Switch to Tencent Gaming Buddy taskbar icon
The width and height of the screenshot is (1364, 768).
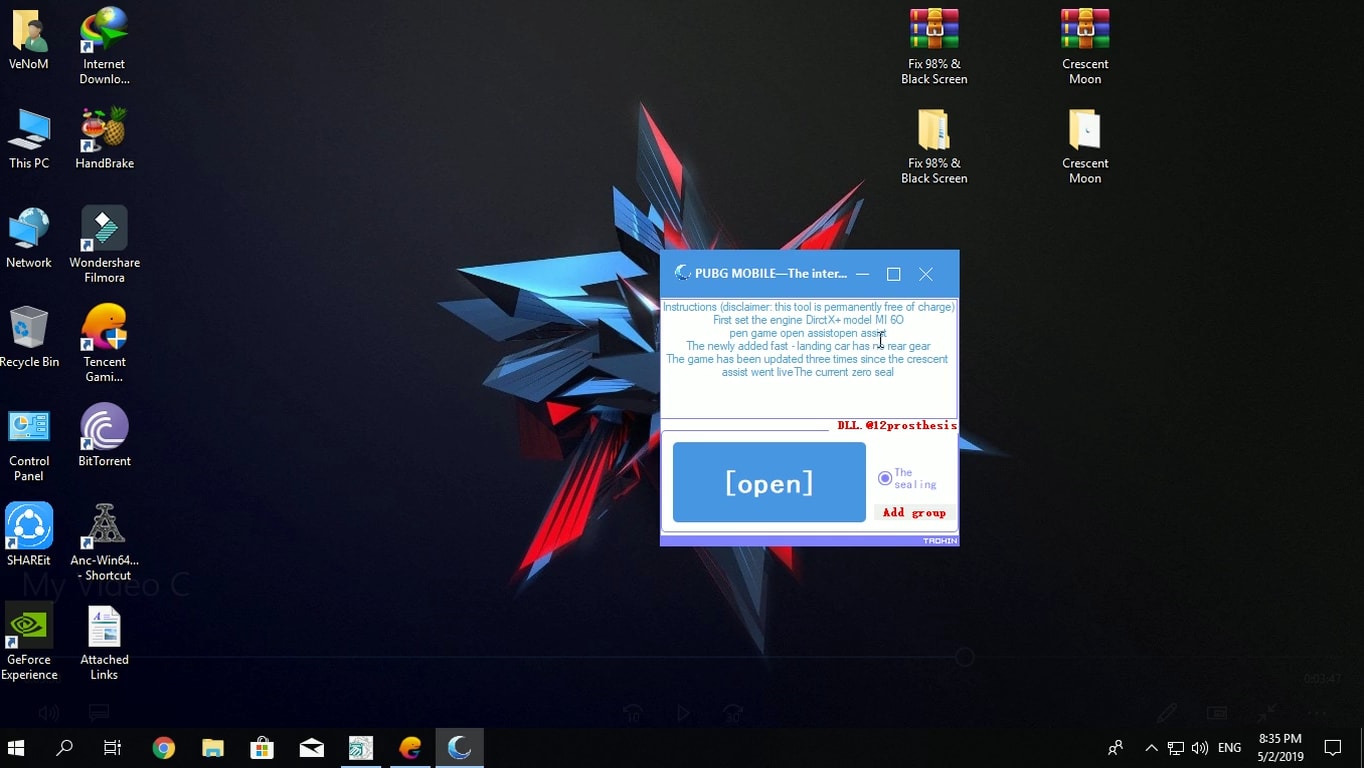click(x=410, y=748)
